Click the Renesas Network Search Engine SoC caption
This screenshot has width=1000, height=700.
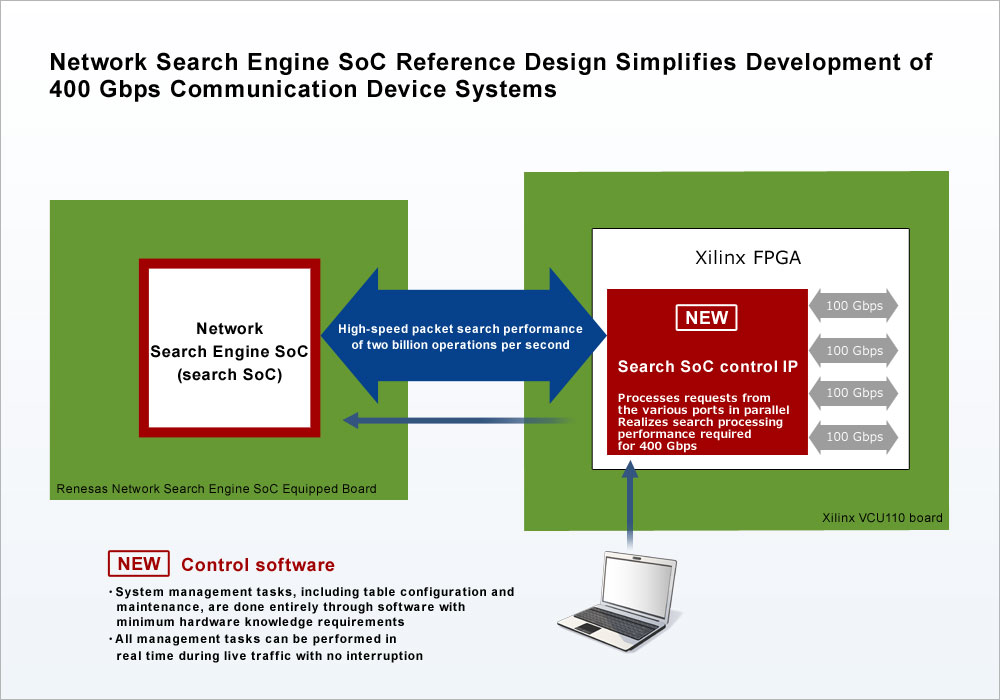point(218,488)
